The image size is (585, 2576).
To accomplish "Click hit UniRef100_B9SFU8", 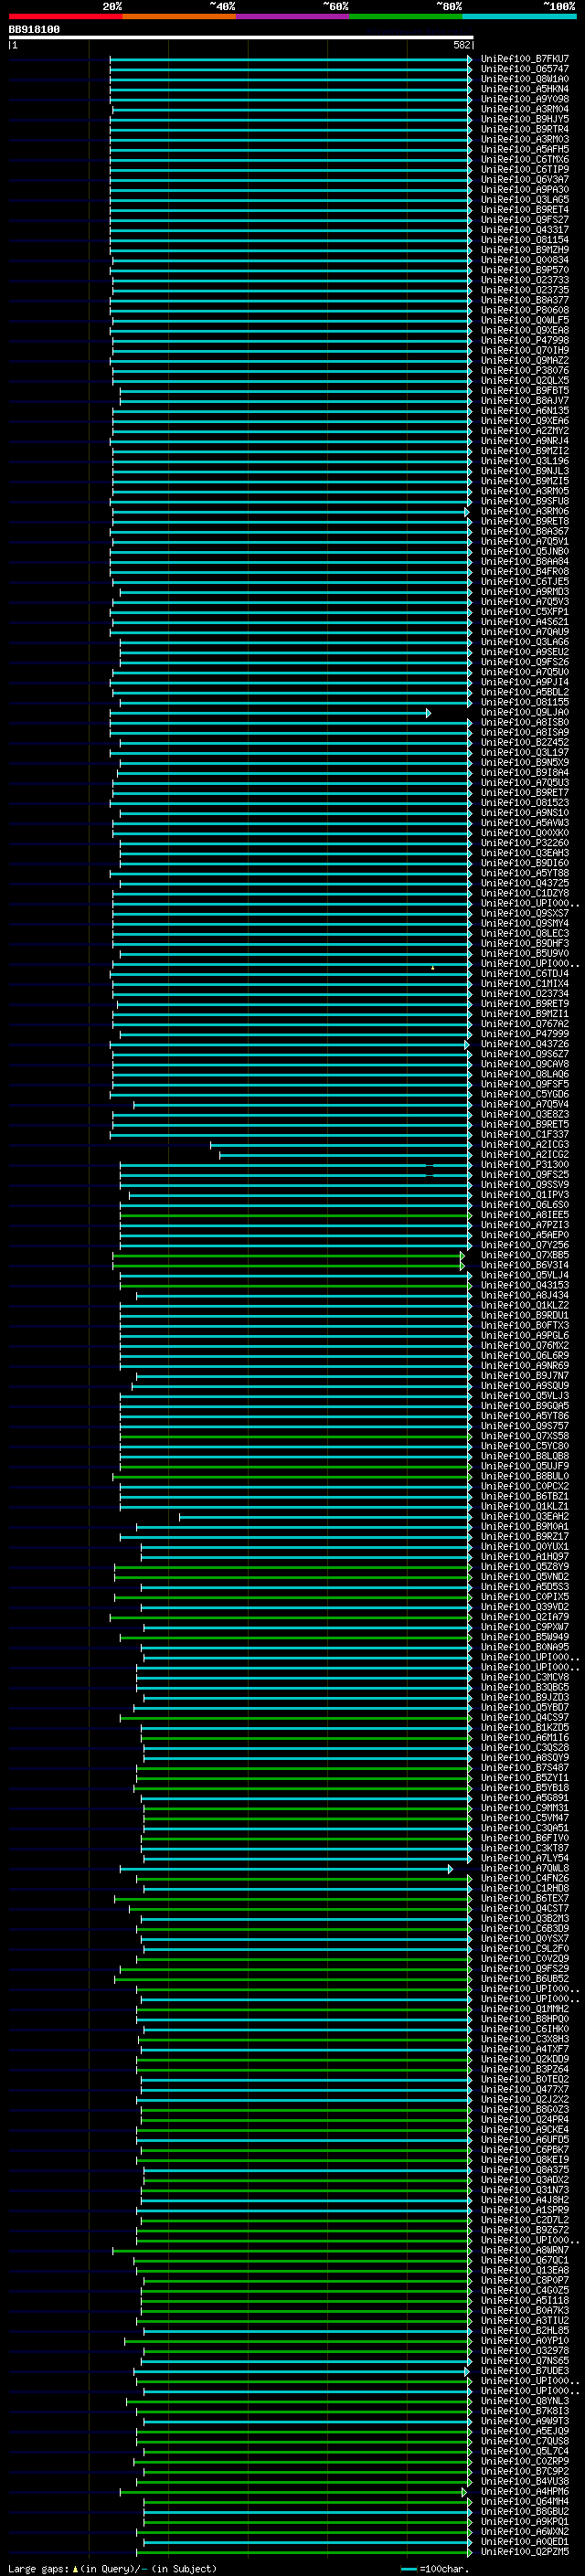I will pyautogui.click(x=524, y=501).
